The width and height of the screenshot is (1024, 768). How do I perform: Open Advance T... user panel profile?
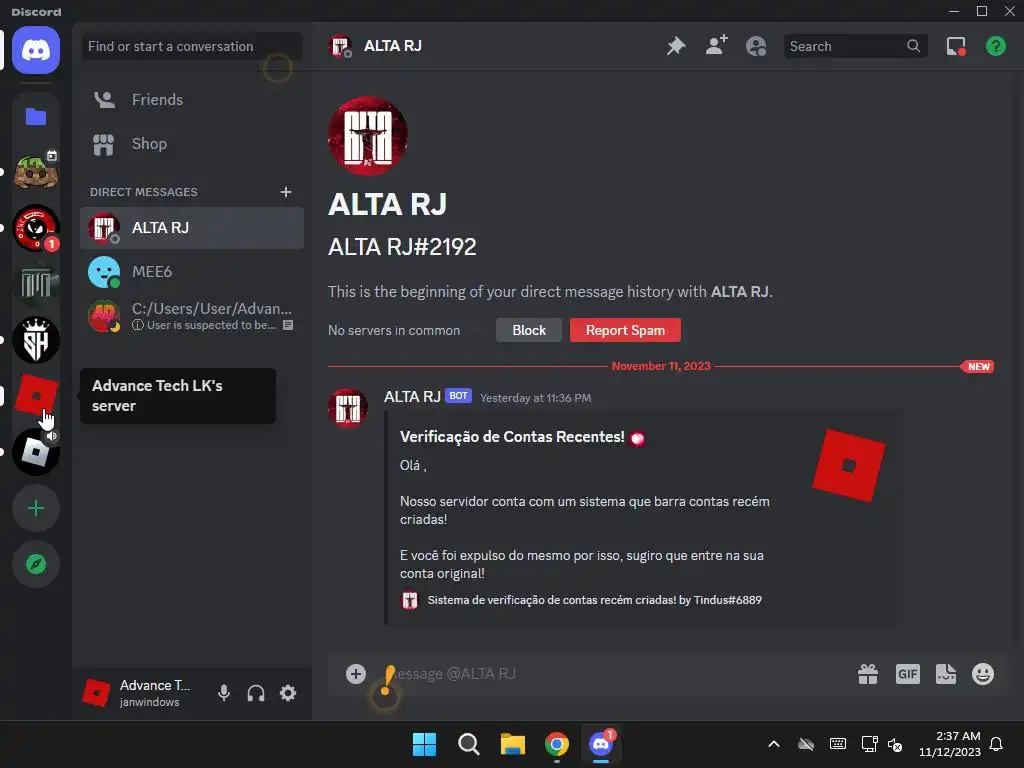pos(140,693)
